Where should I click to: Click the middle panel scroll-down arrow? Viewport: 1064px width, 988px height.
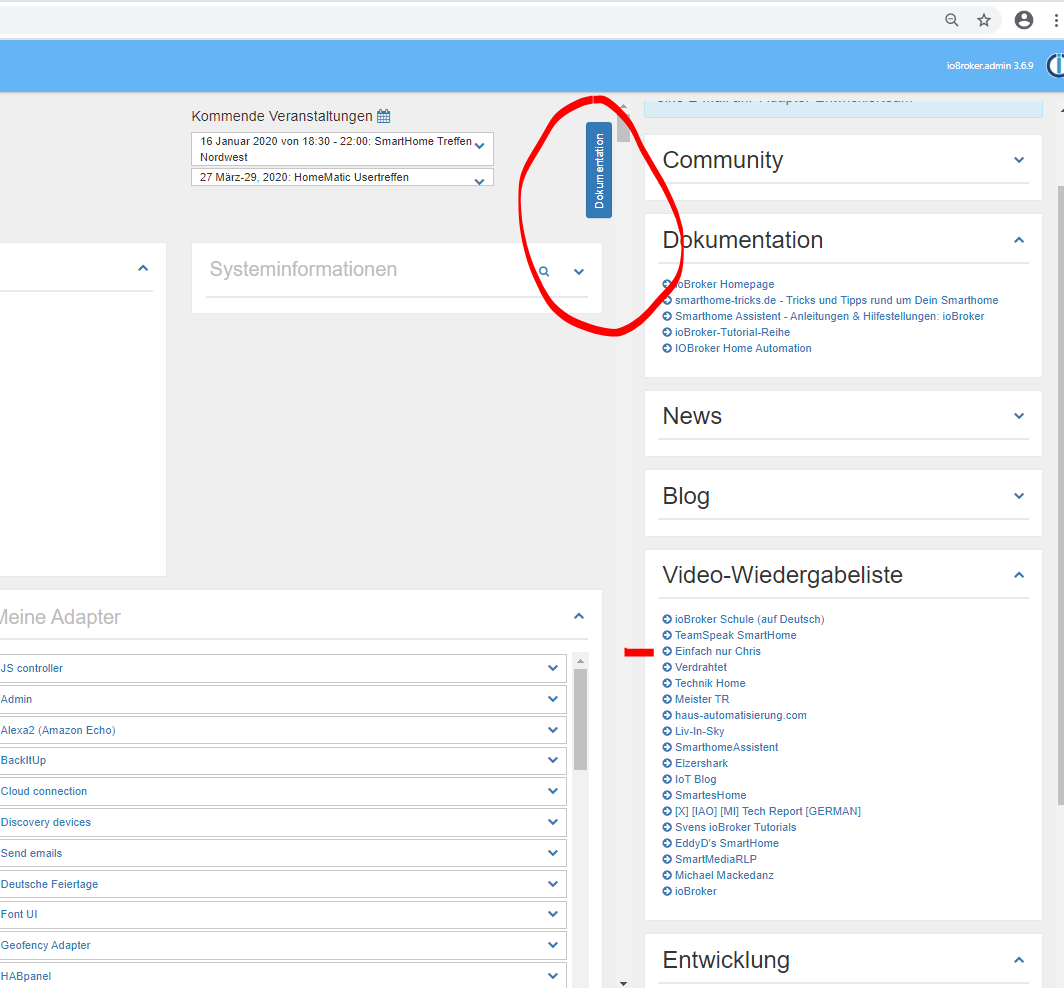[623, 983]
